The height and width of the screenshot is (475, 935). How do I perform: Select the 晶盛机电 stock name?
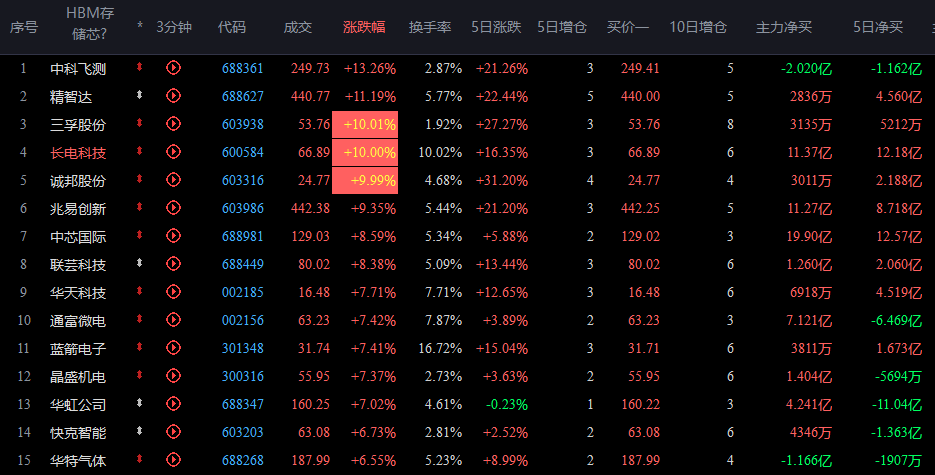click(x=78, y=377)
